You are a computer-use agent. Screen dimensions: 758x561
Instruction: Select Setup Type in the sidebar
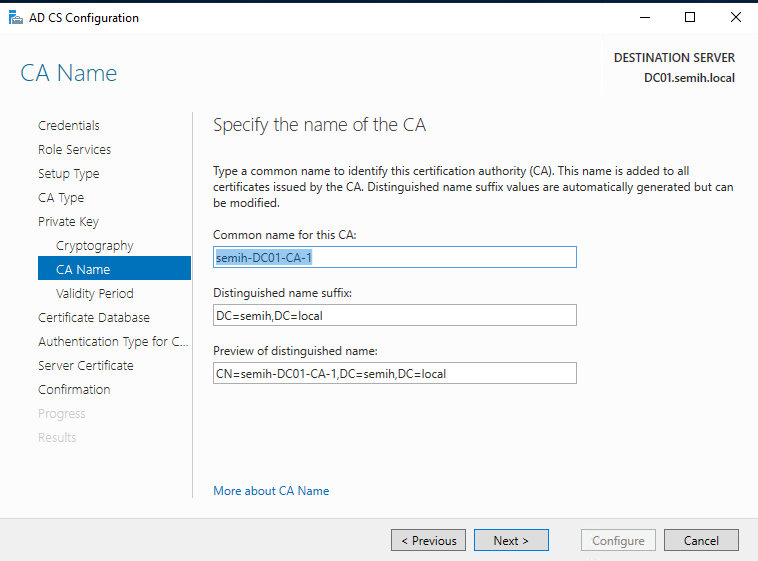click(x=68, y=173)
